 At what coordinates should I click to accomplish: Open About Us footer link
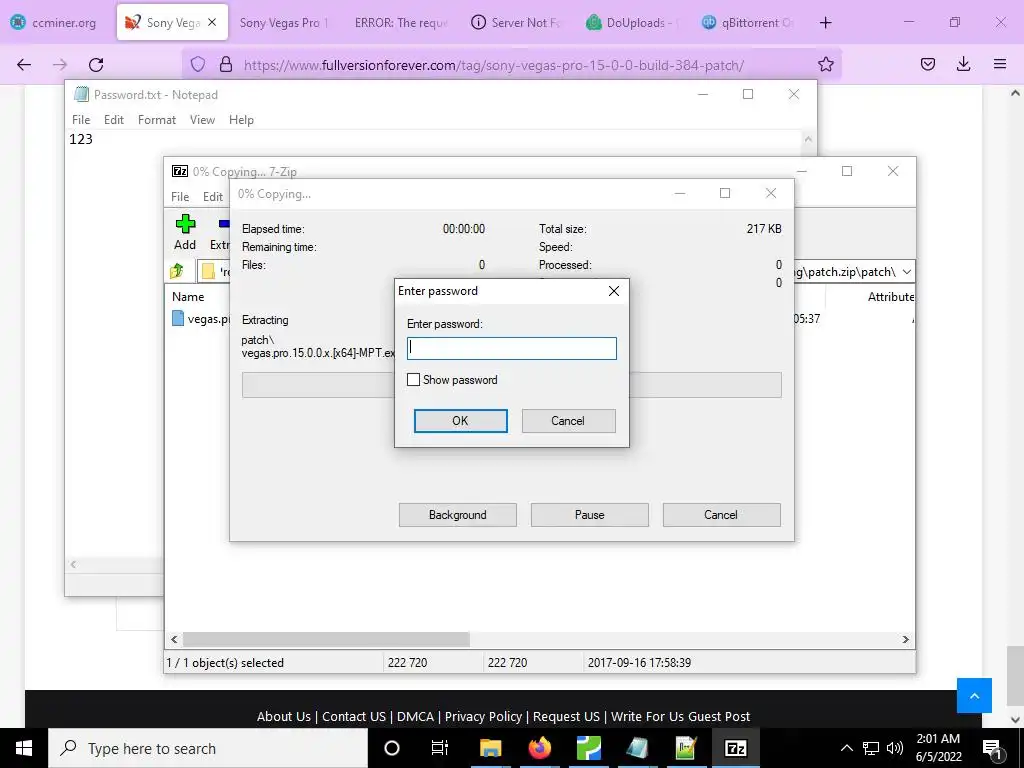pyautogui.click(x=283, y=716)
